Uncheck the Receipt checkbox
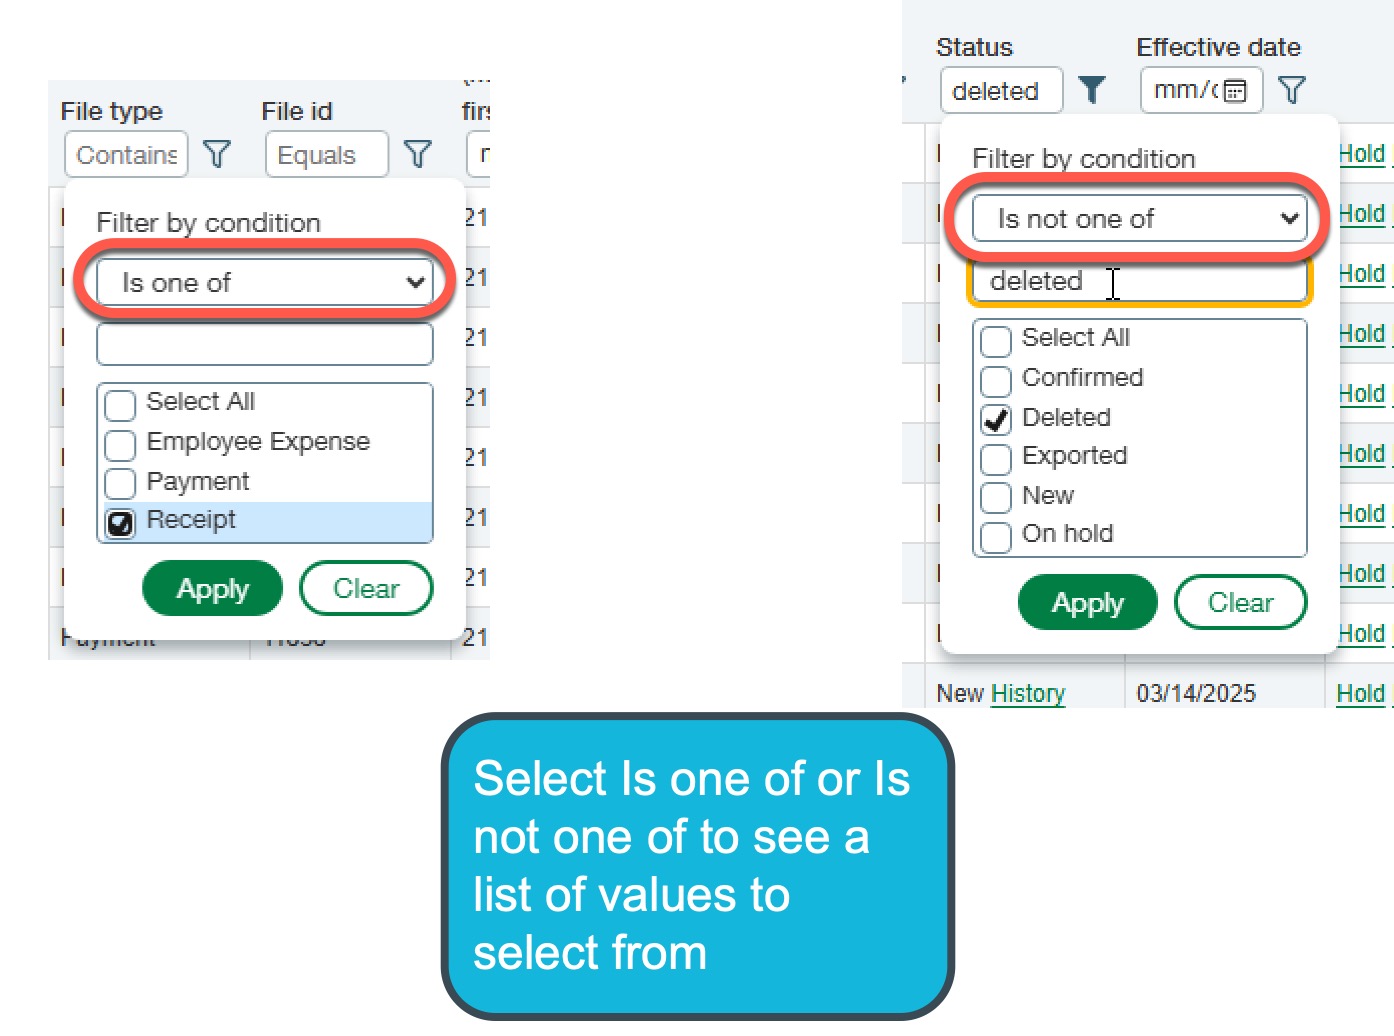Screen dimensions: 1394x1036 121,522
